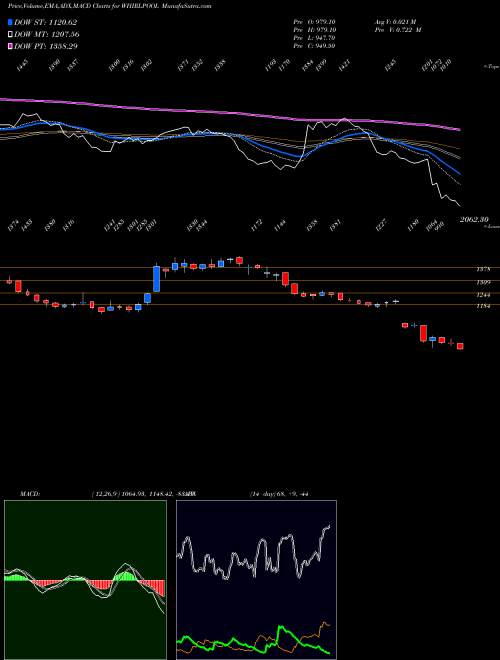Click the white DOW MT legend swatch
Image resolution: width=500 pixels, height=660 pixels.
pyautogui.click(x=10, y=34)
